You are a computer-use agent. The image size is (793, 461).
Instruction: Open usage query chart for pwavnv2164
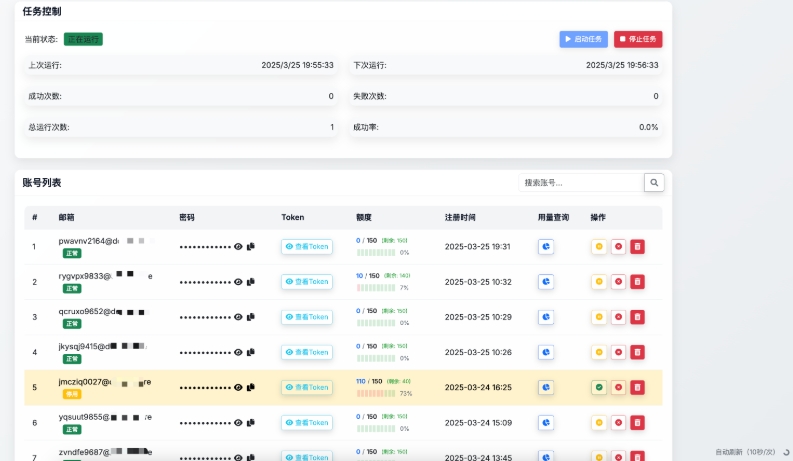point(546,246)
